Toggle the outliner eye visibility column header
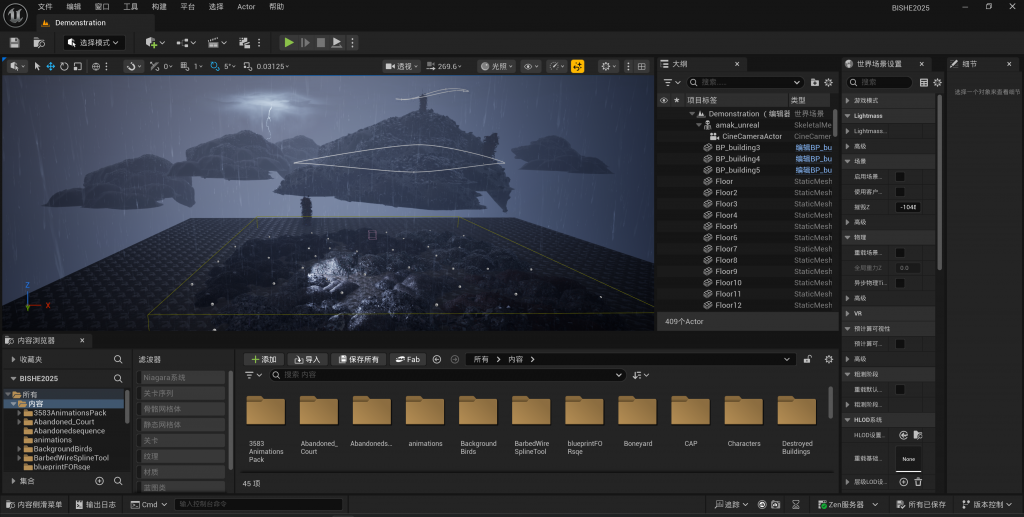Image resolution: width=1024 pixels, height=517 pixels. (x=663, y=100)
